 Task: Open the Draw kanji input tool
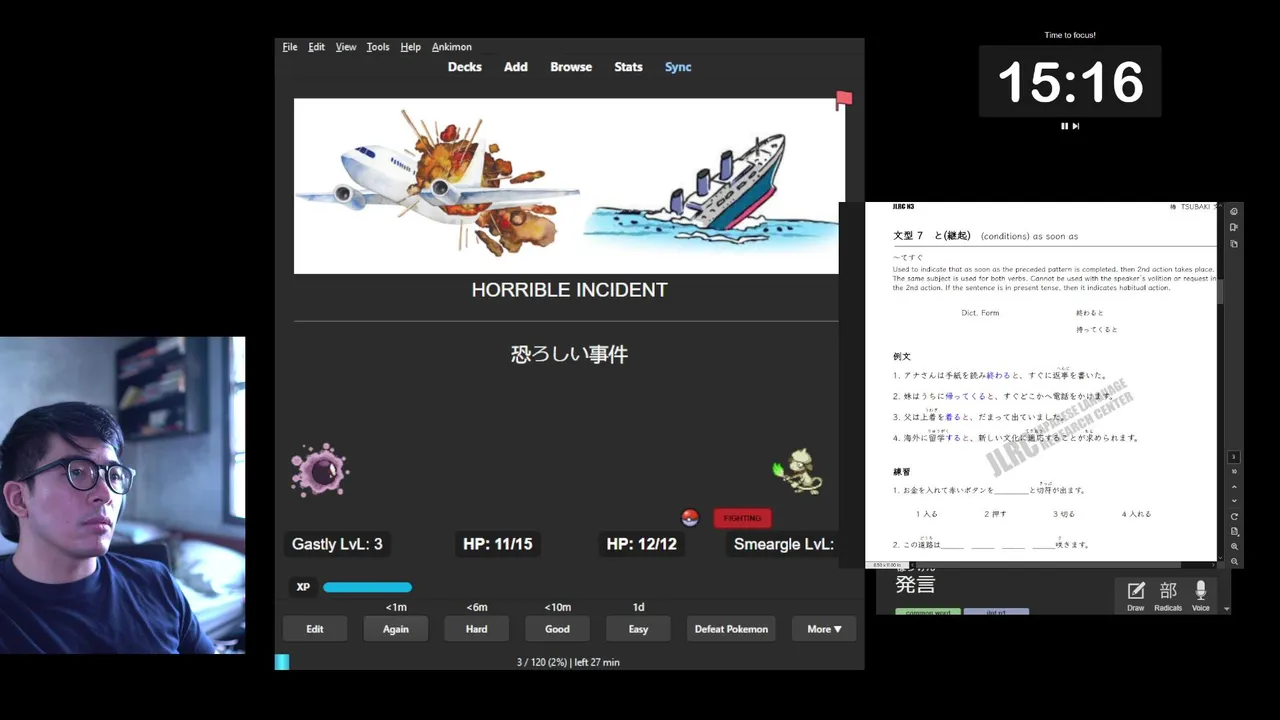pos(1136,596)
